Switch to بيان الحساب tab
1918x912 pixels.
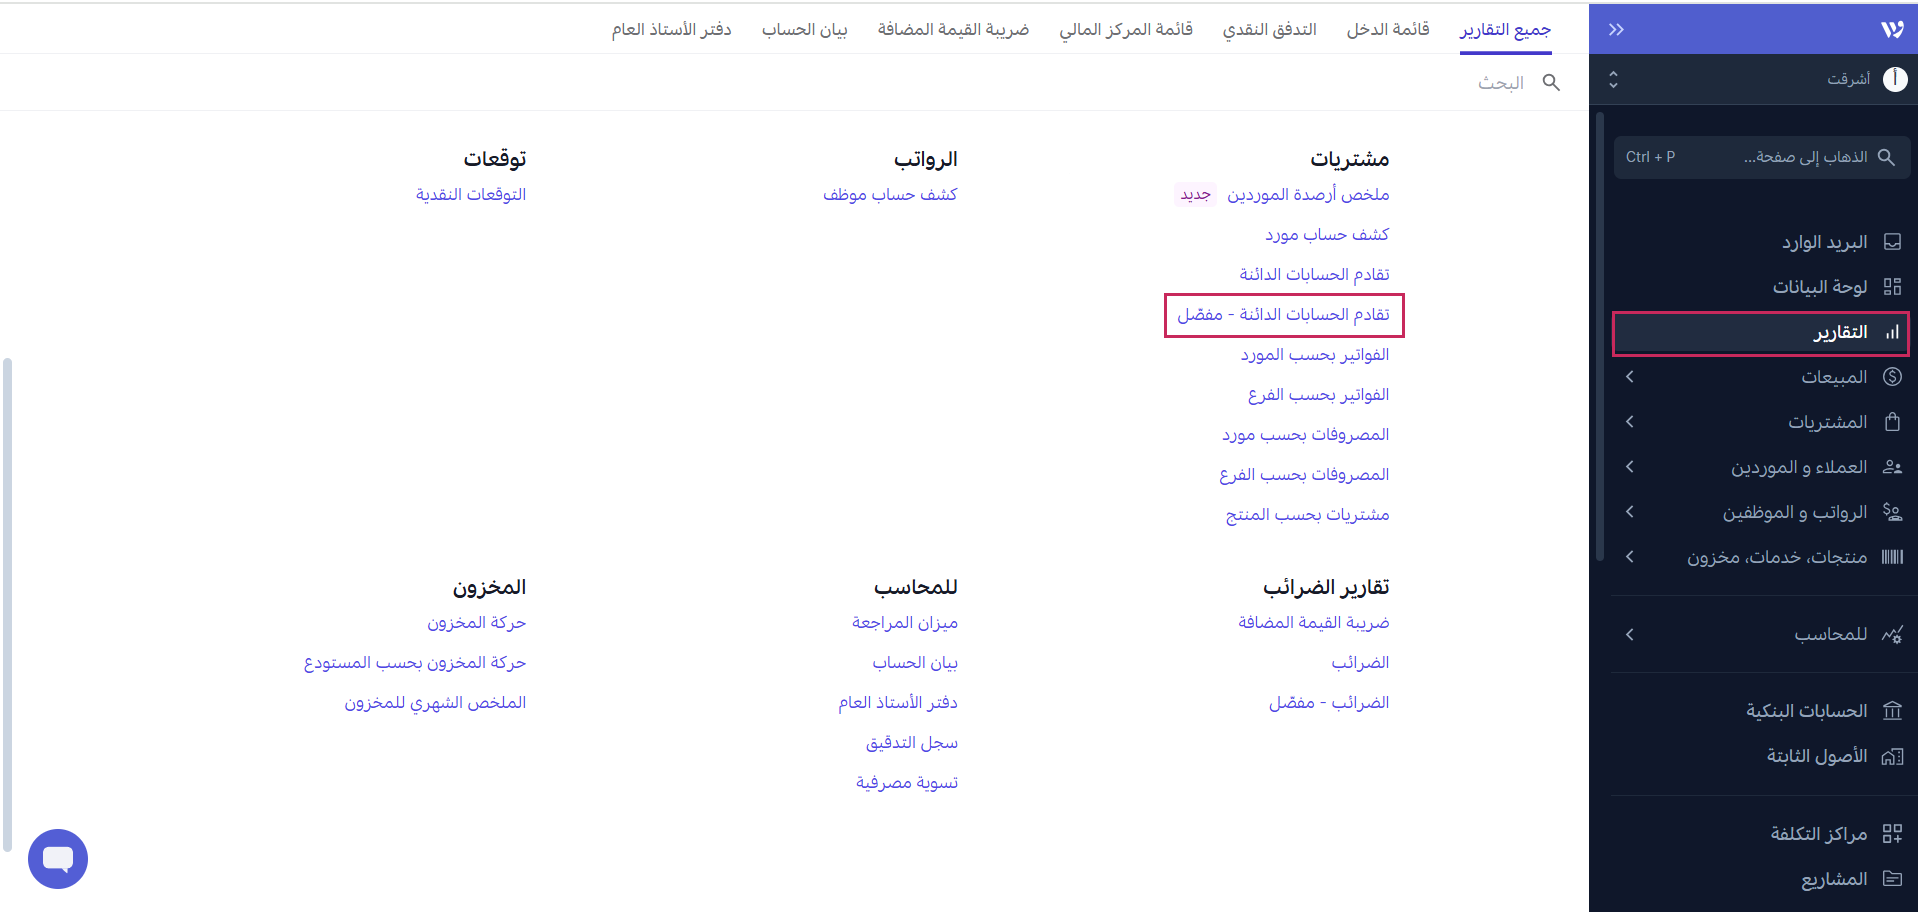coord(804,30)
